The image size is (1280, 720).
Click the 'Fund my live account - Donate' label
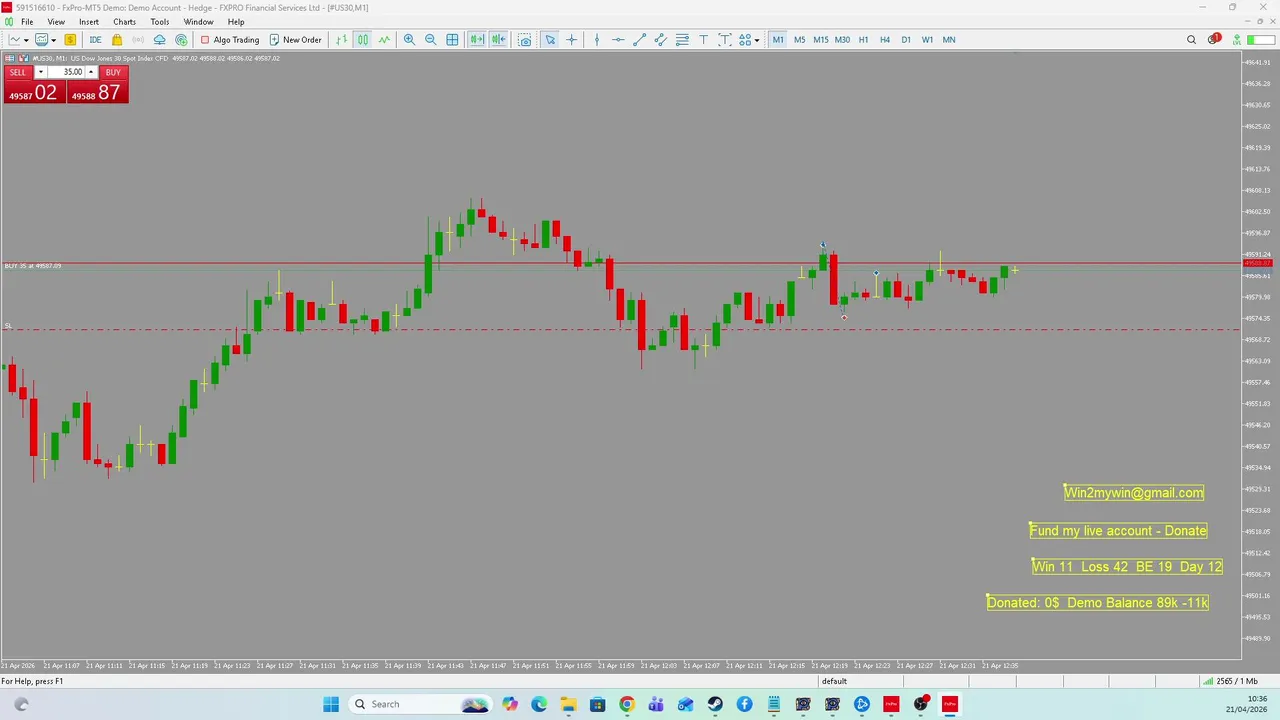pyautogui.click(x=1118, y=531)
